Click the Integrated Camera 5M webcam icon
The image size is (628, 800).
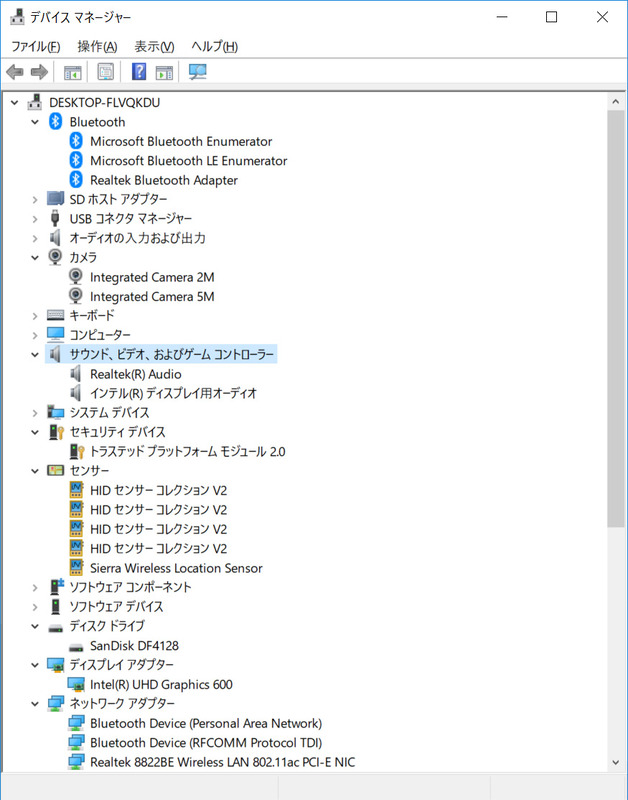point(76,296)
